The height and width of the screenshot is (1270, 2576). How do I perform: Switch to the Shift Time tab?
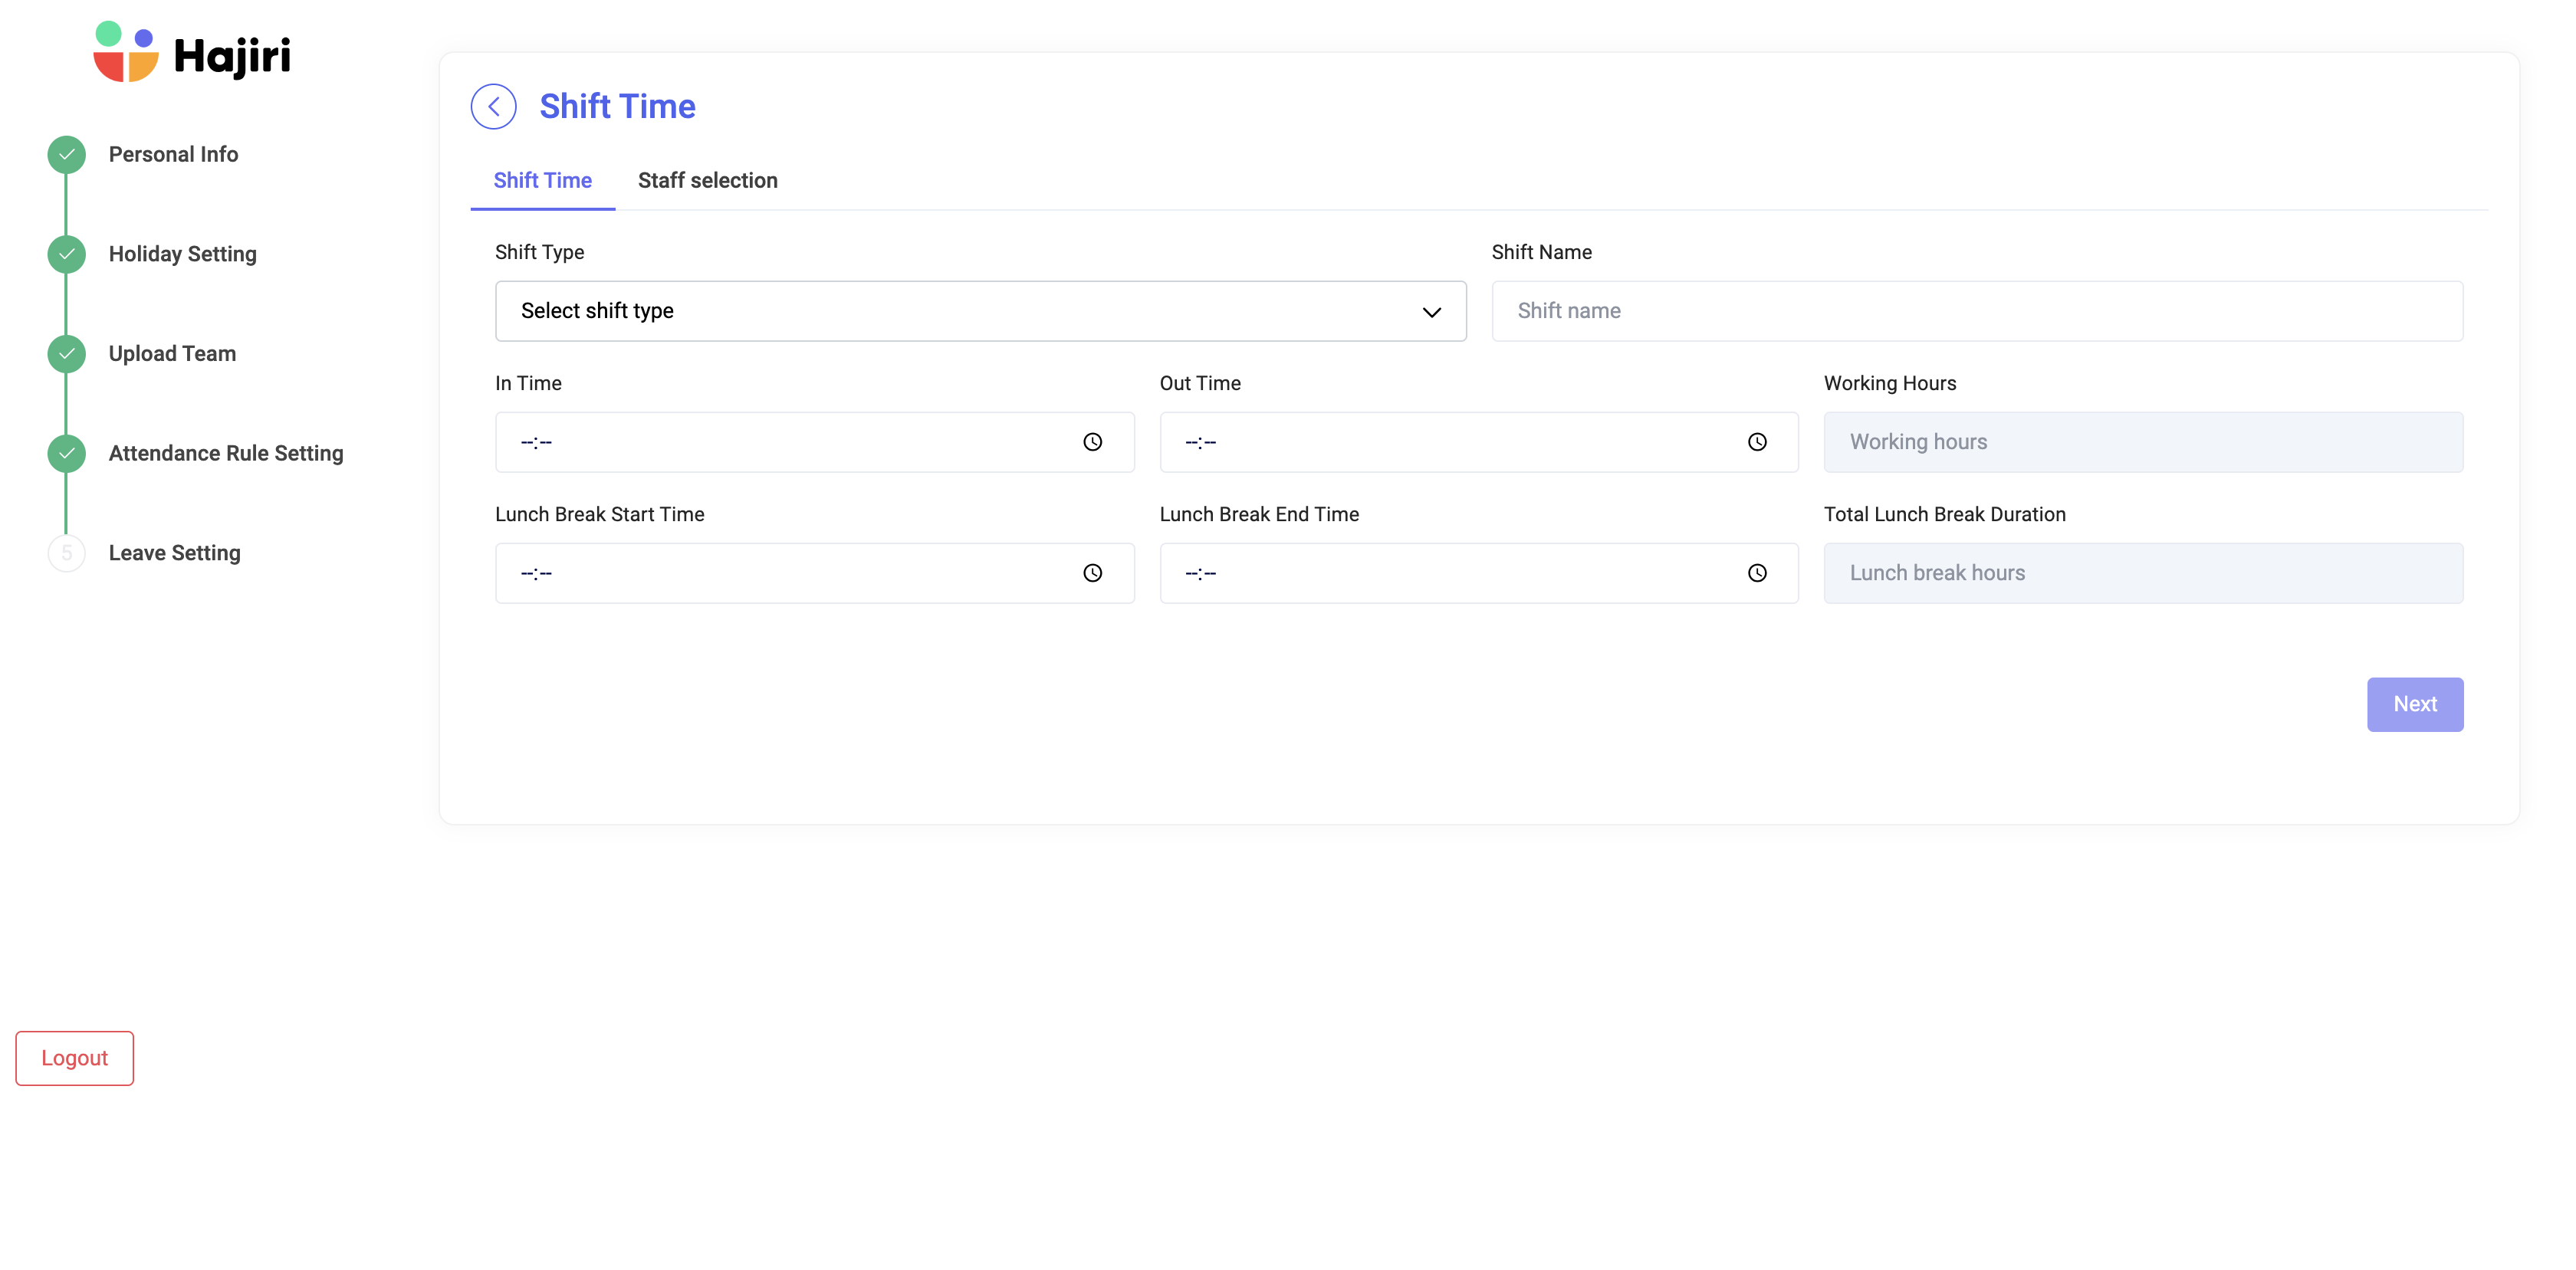point(542,180)
